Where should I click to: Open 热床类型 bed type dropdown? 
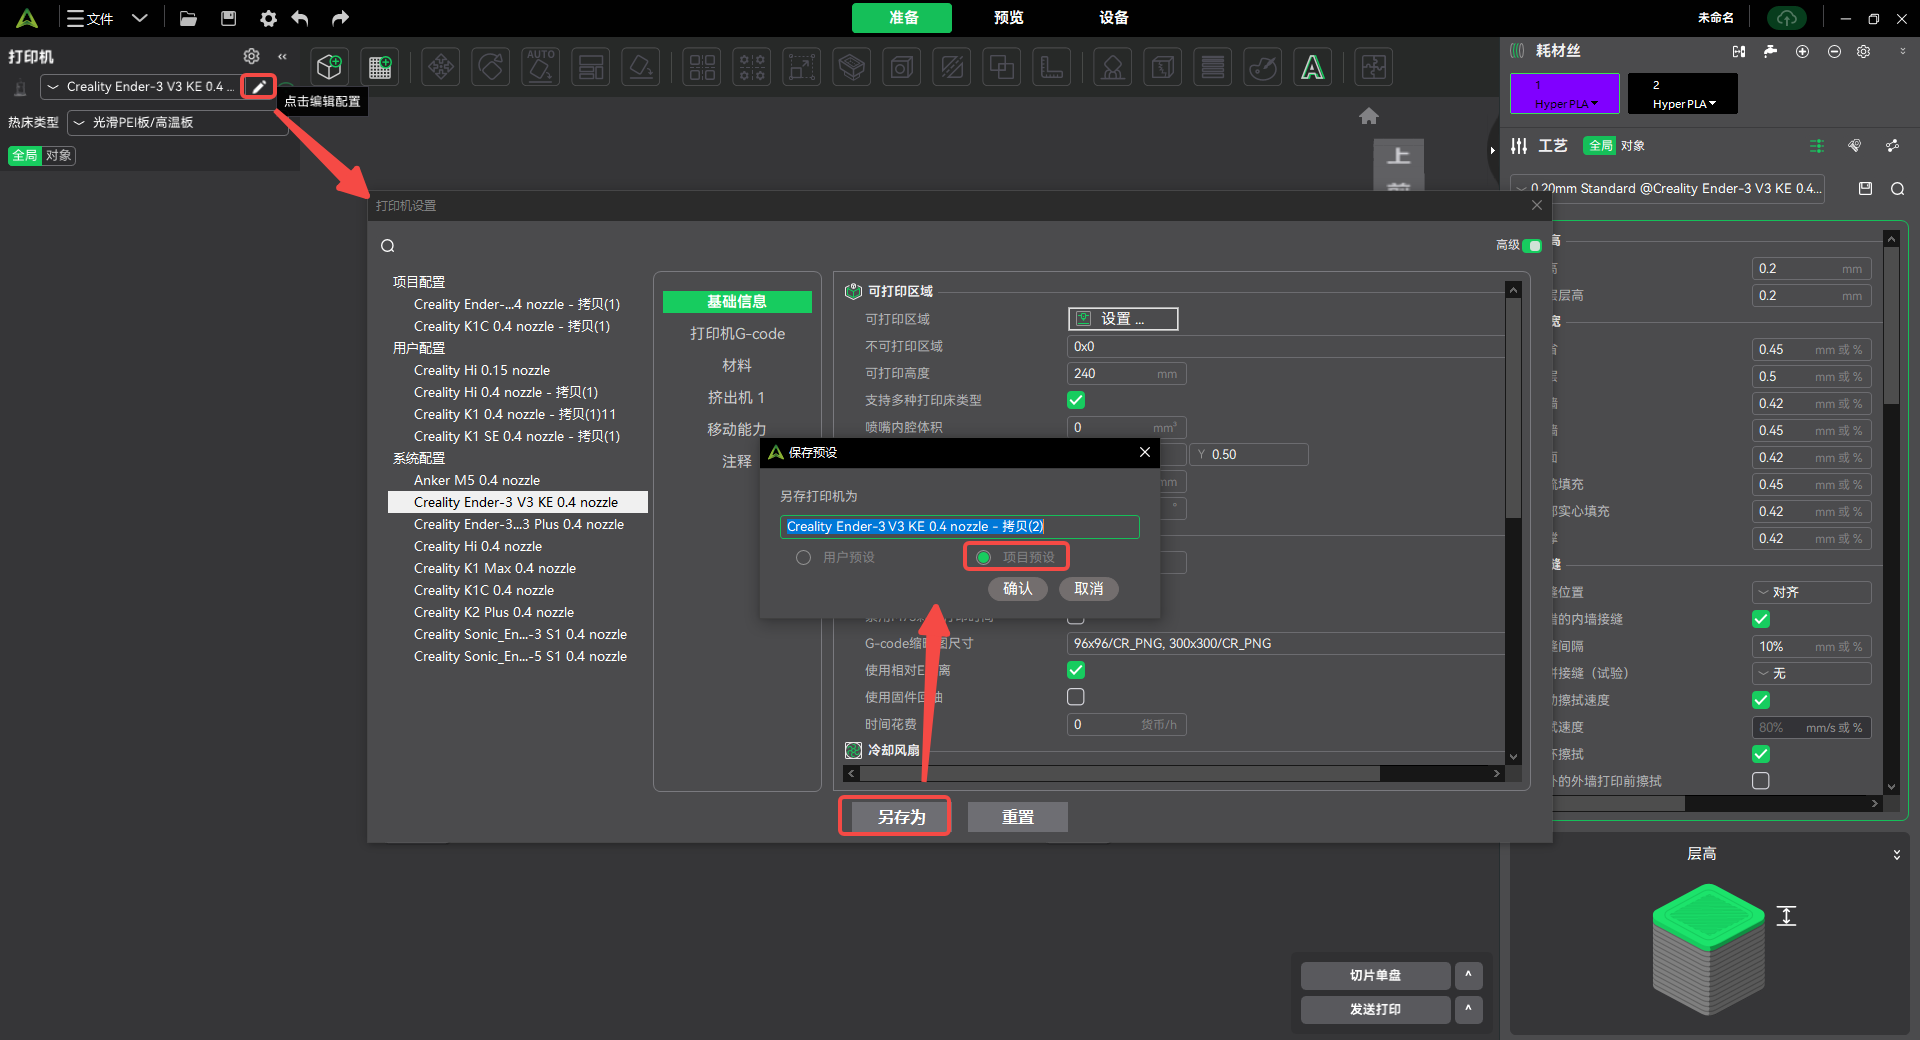click(178, 122)
